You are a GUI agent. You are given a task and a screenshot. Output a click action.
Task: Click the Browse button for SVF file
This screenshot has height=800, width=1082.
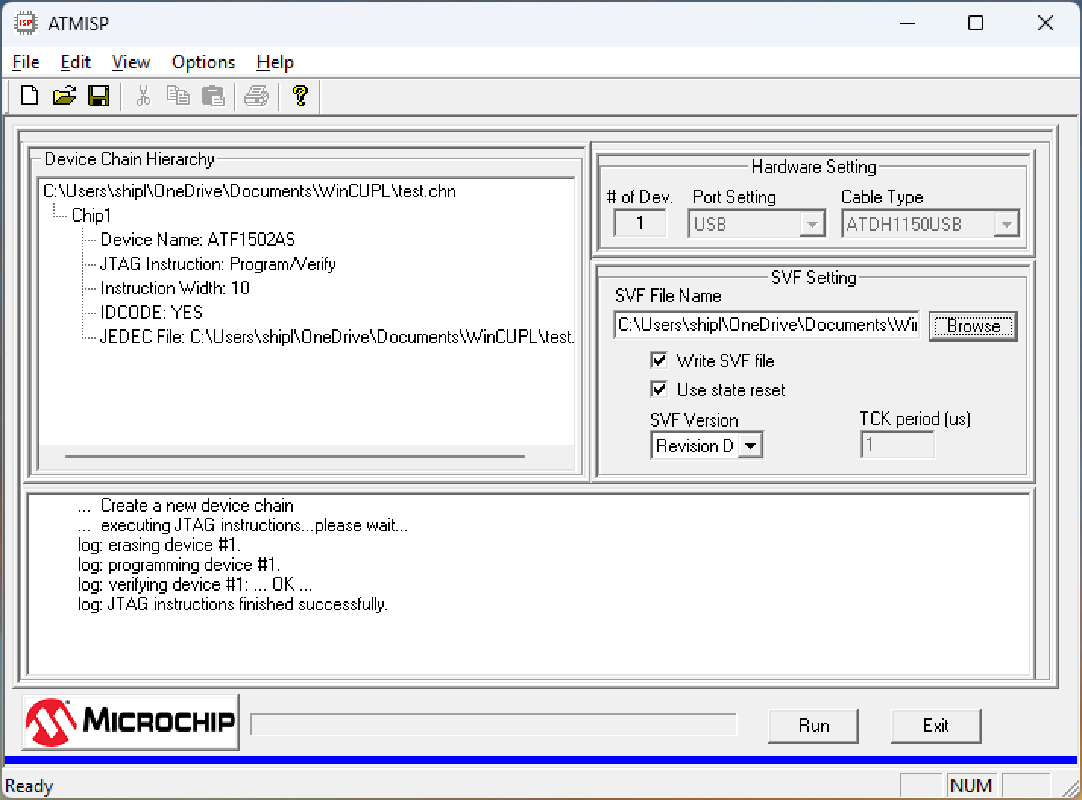click(x=973, y=326)
